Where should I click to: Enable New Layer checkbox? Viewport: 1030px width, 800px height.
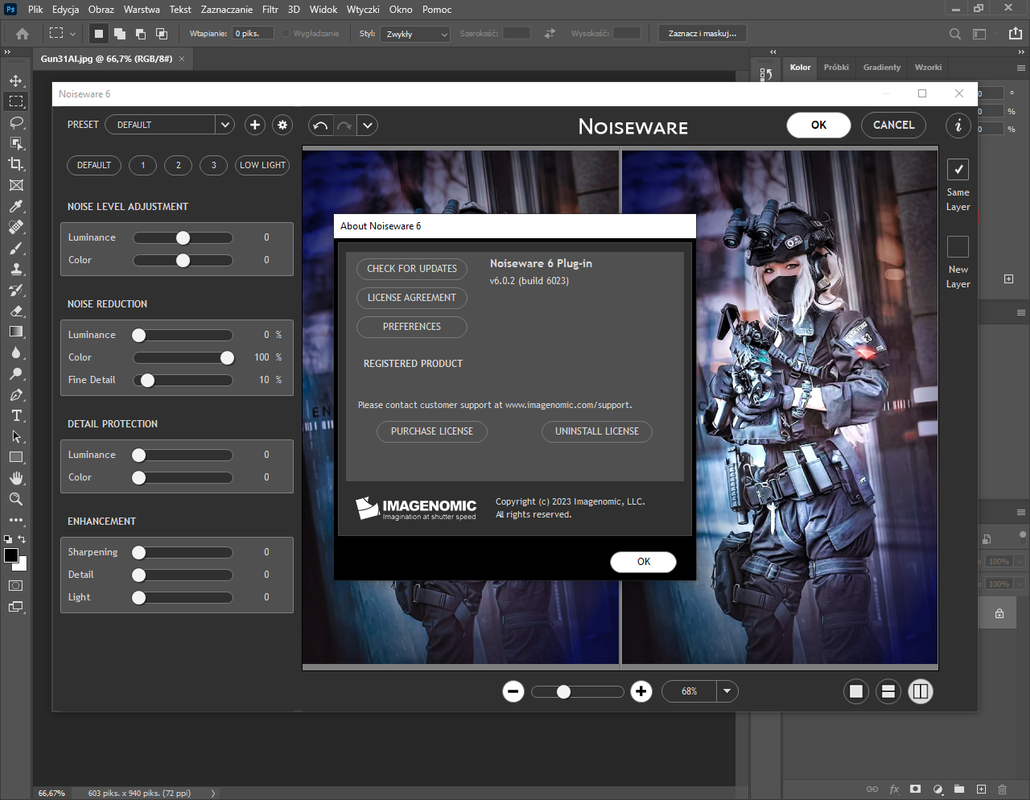[x=958, y=247]
